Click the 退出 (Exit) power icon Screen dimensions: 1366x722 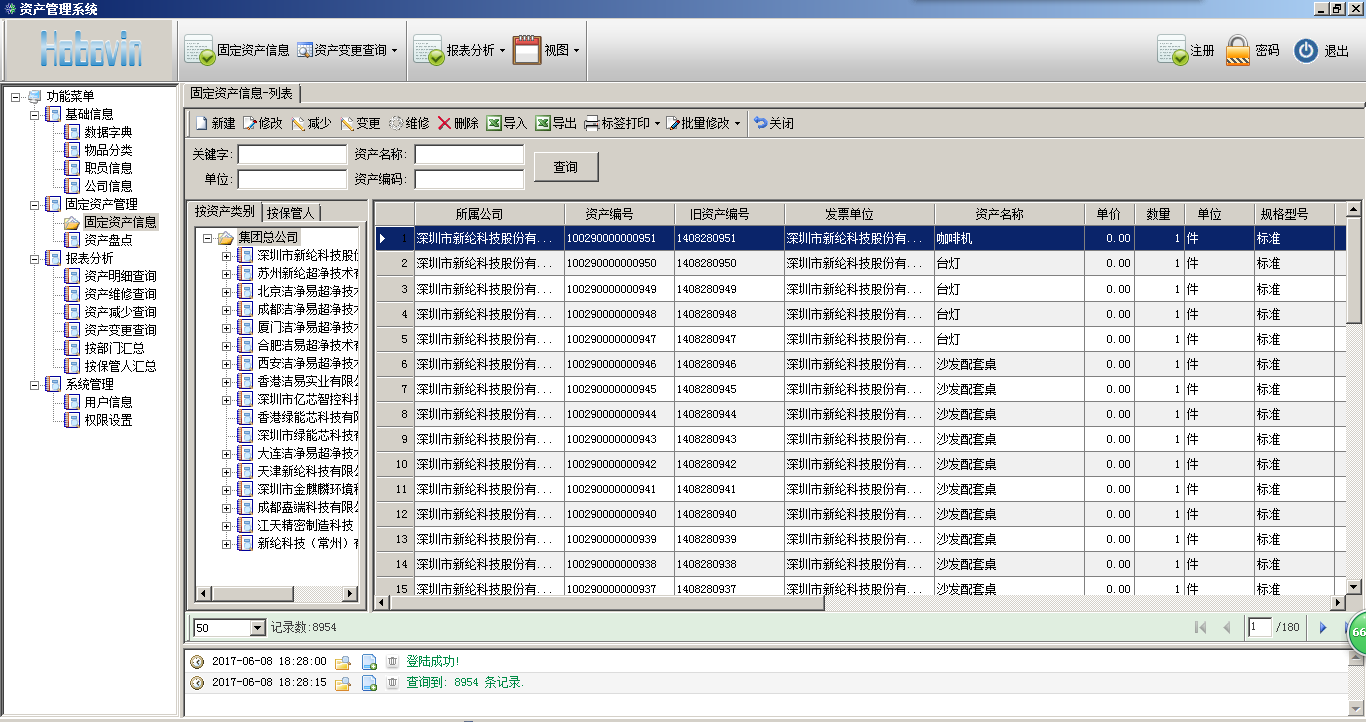point(1306,50)
